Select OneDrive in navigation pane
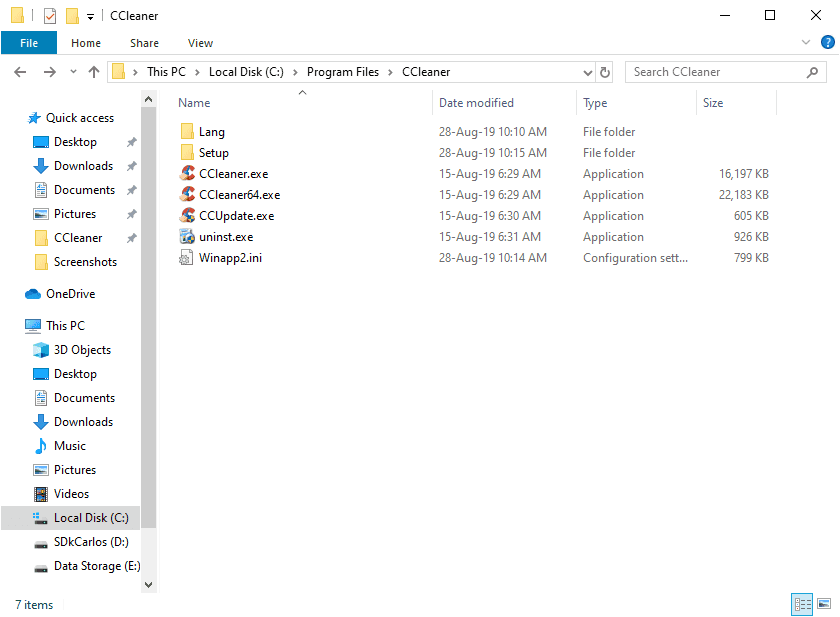The height and width of the screenshot is (617, 840). pyautogui.click(x=70, y=294)
